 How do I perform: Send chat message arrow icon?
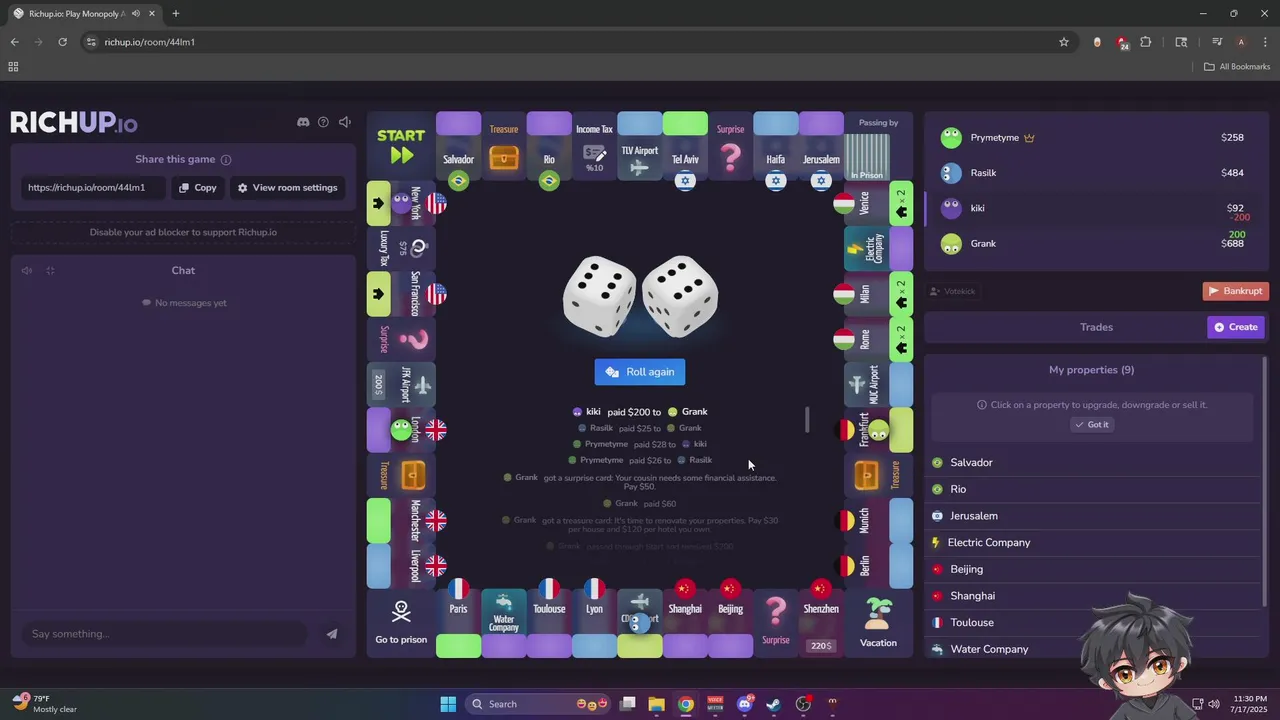tap(332, 634)
